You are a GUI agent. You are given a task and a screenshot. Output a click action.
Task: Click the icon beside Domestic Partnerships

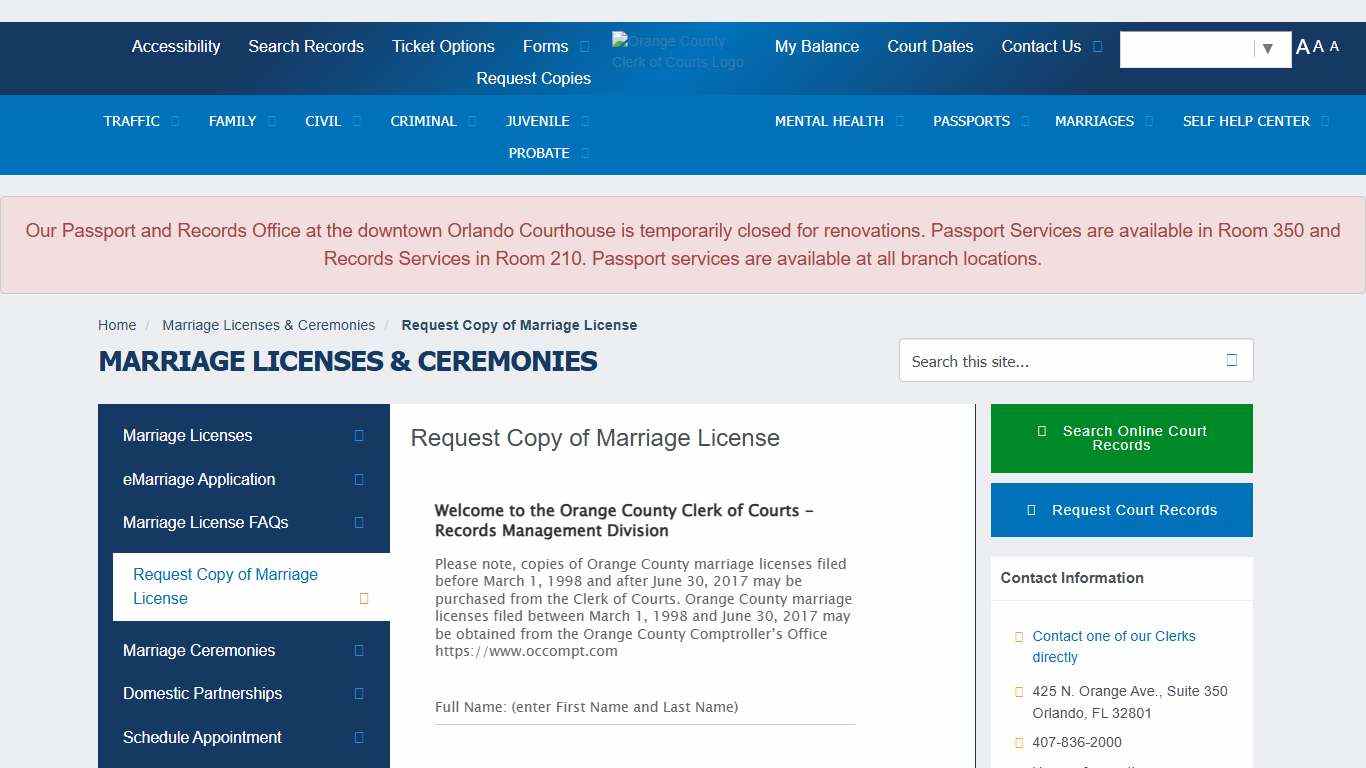pos(359,694)
